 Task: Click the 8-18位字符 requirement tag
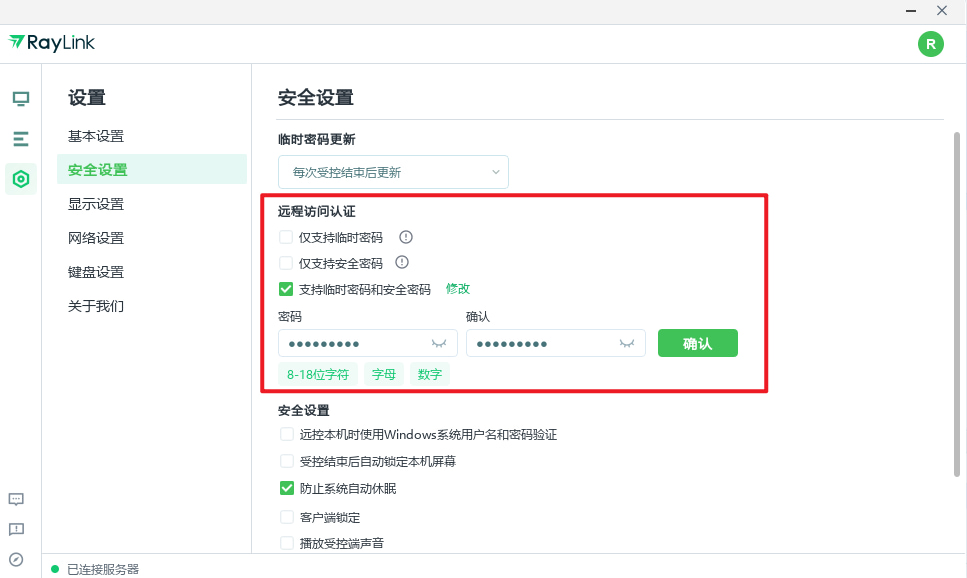[x=317, y=374]
